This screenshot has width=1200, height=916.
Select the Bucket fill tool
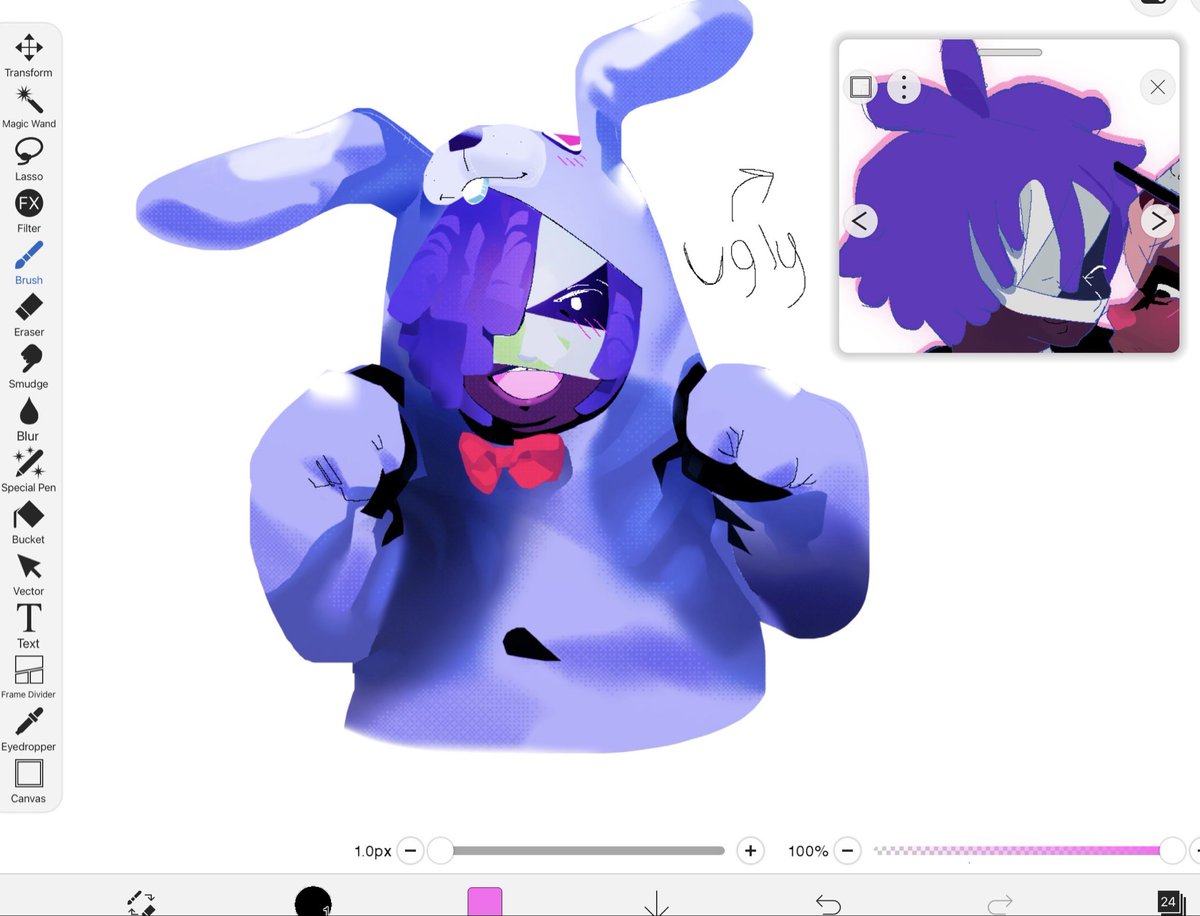click(x=29, y=524)
